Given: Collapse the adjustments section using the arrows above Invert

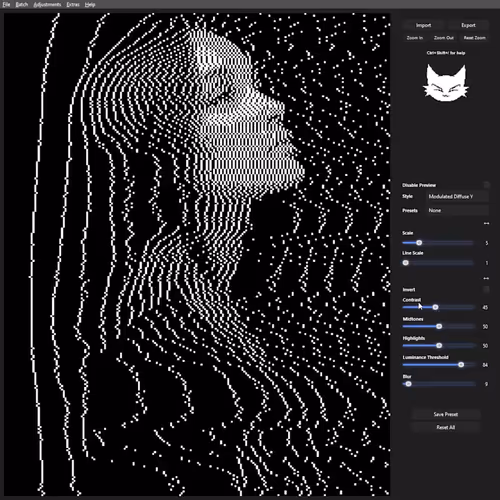Looking at the screenshot, I should coord(486,278).
